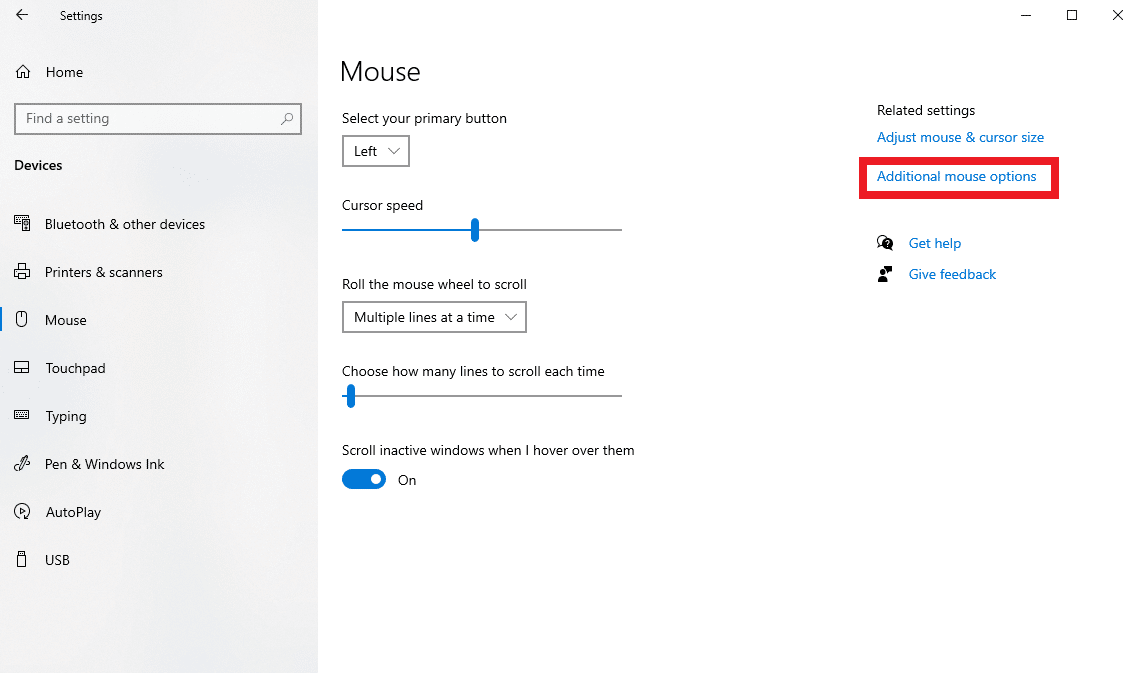Screen dimensions: 1141x673
Task: Click the Get help chat icon
Action: [885, 243]
